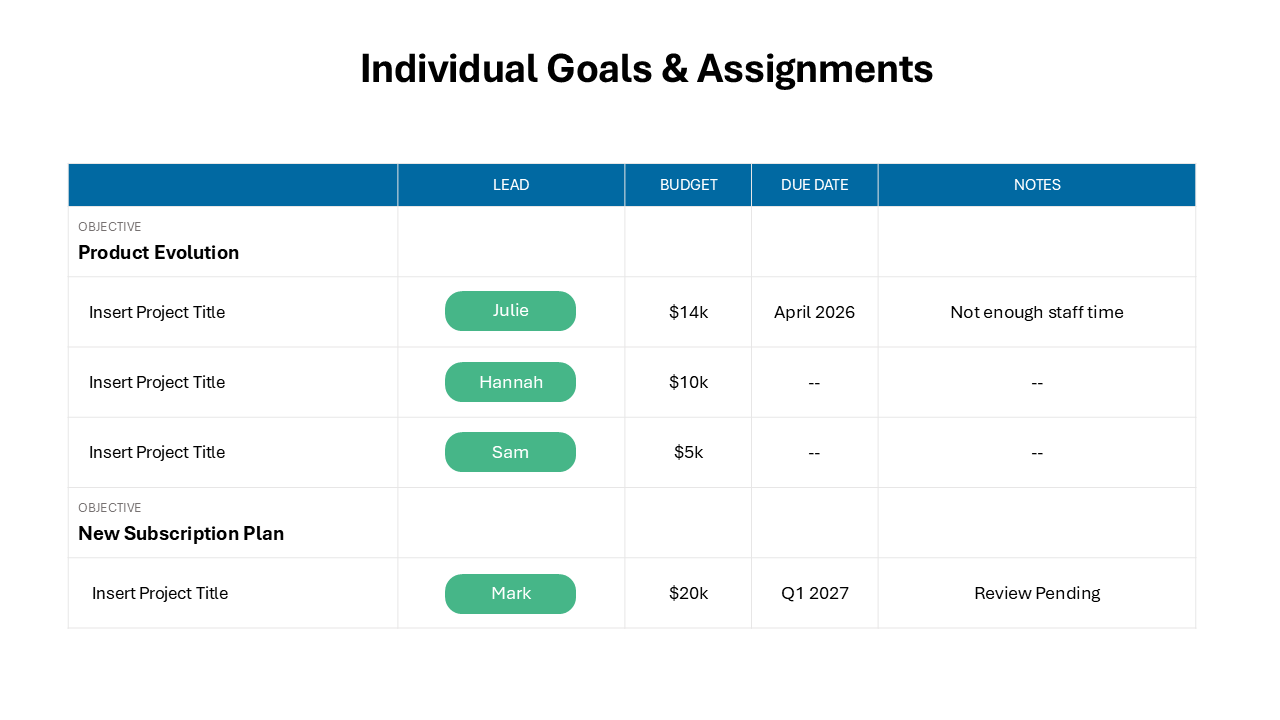Select the Review Pending note
The image size is (1280, 720).
tap(1037, 593)
